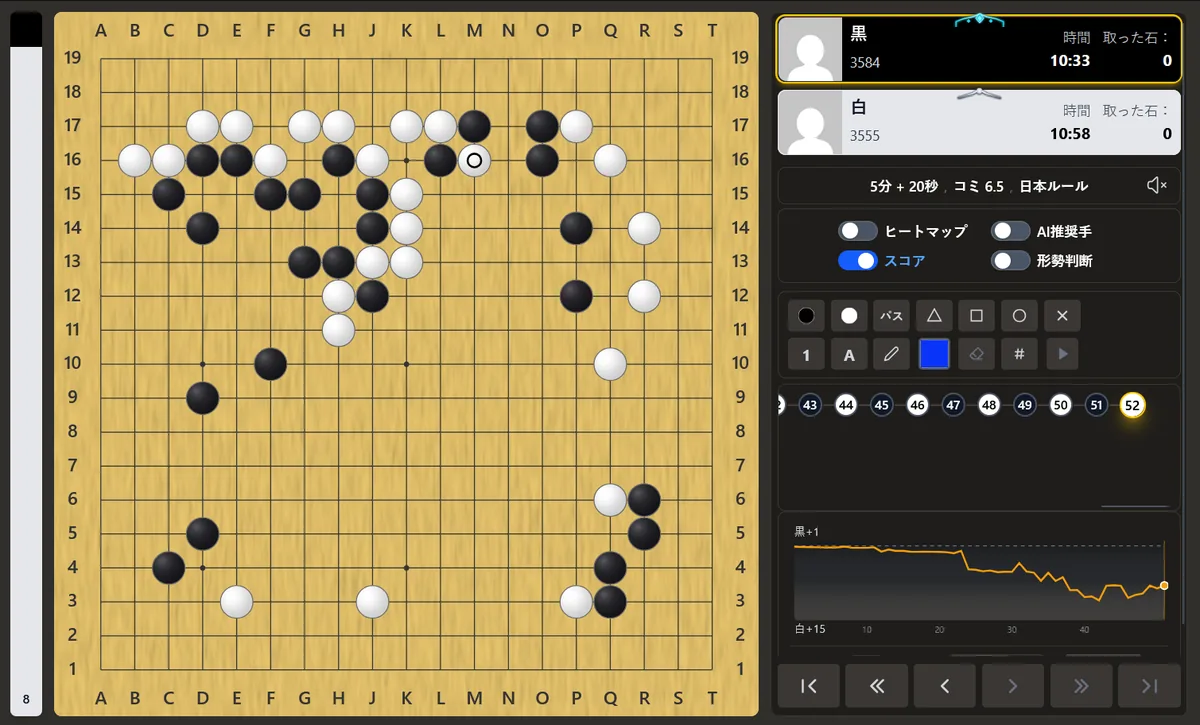Toggle the ヒートマップ heatmap switch

tap(857, 231)
